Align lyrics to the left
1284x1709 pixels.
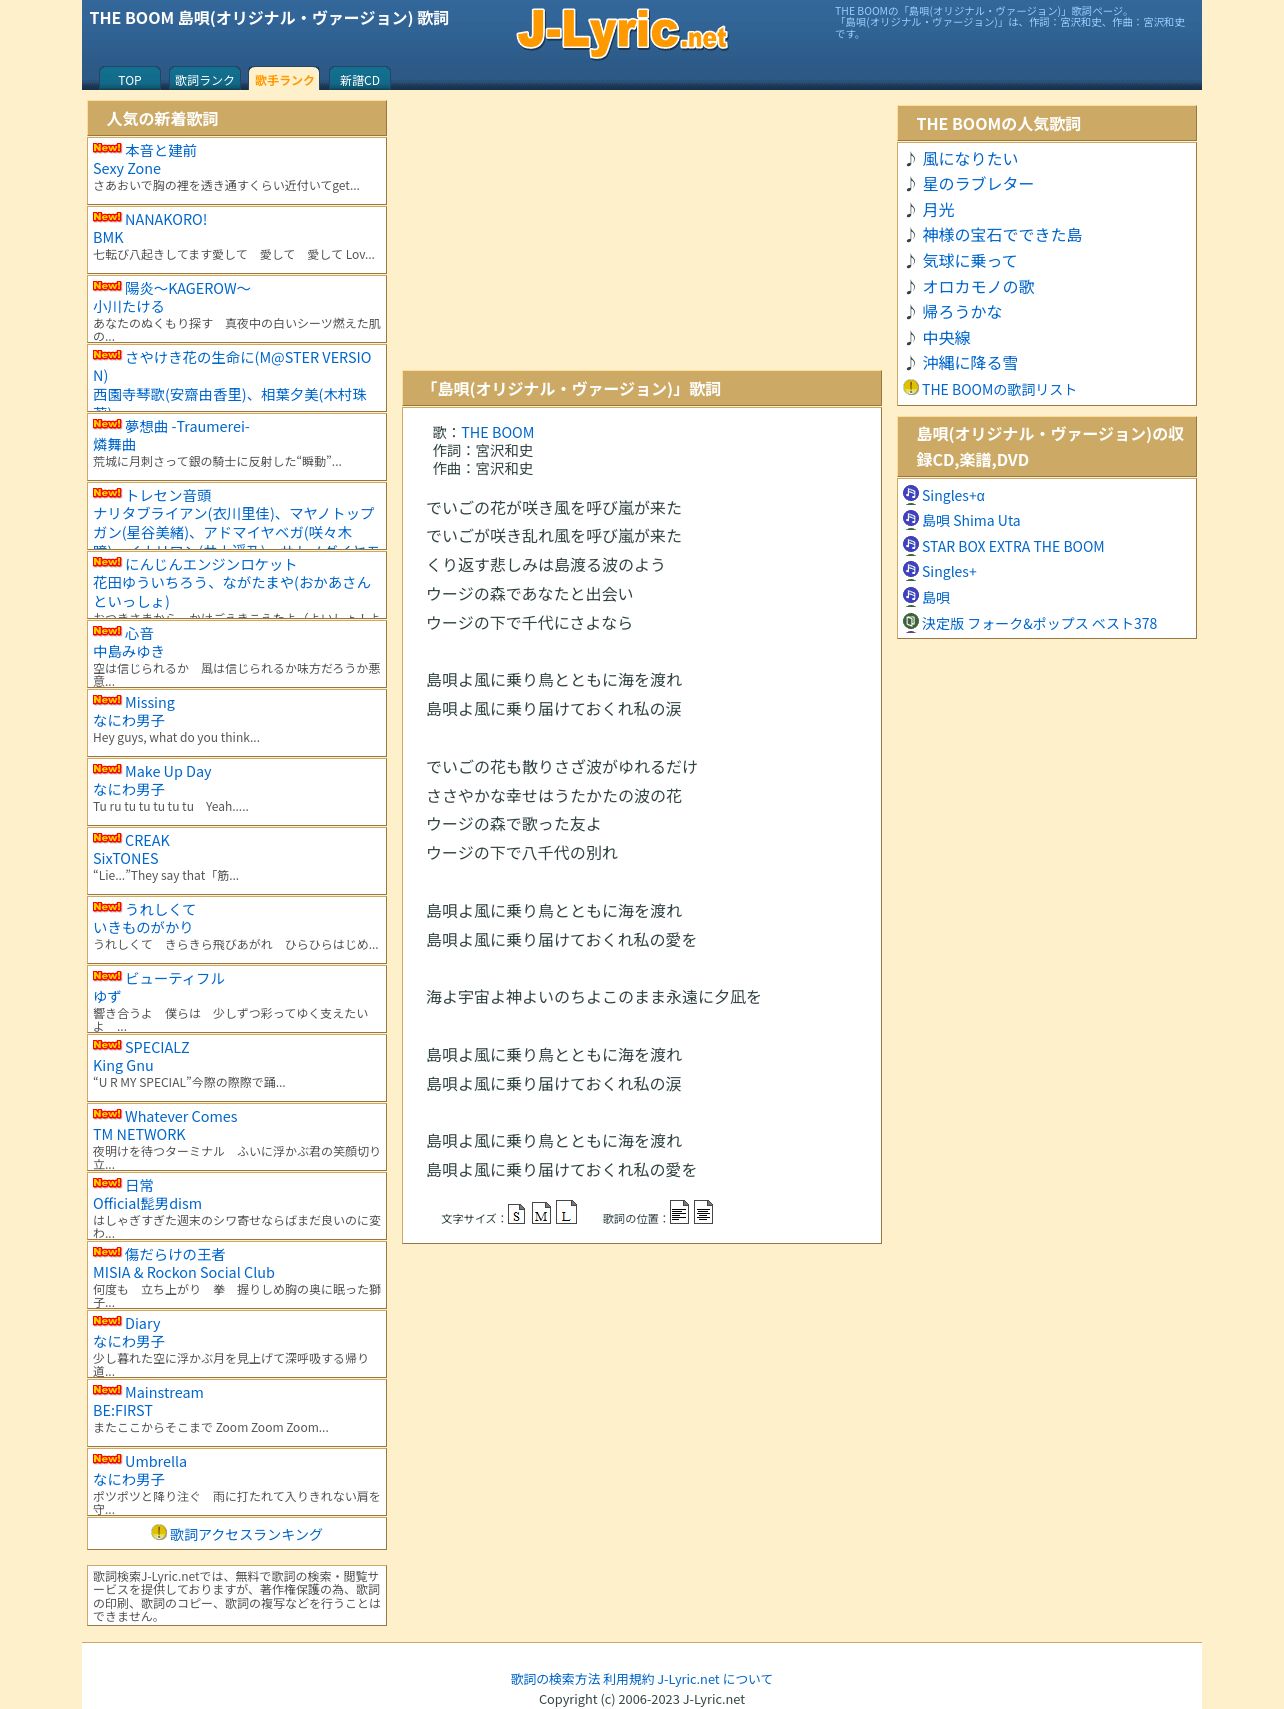[679, 1212]
